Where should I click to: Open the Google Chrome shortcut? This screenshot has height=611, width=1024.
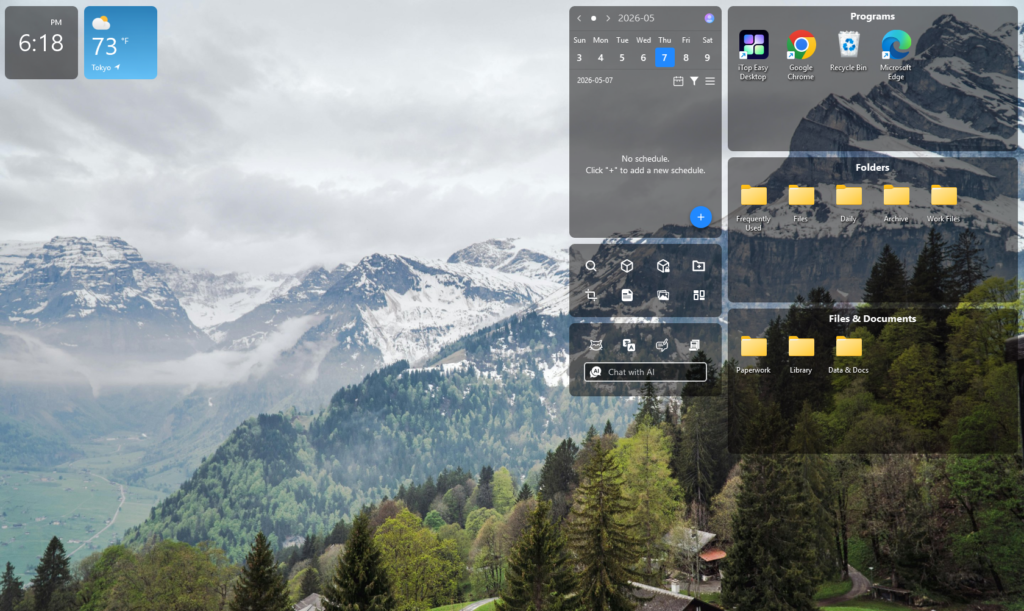pos(801,55)
